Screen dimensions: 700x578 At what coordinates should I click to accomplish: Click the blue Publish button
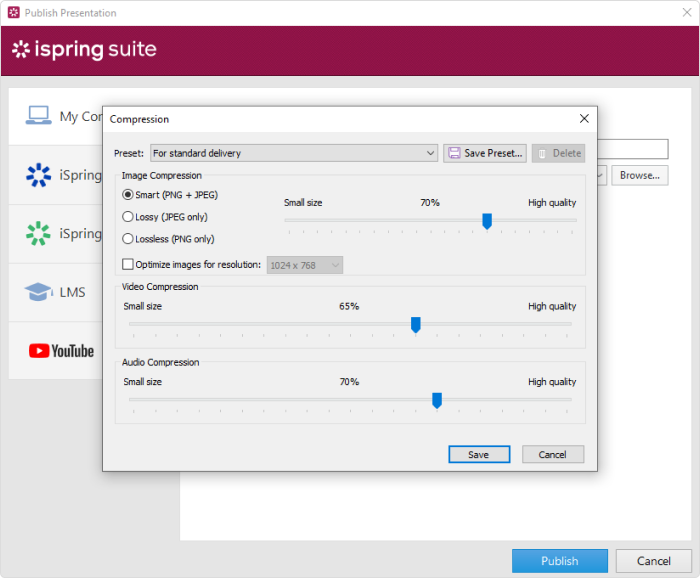click(x=560, y=561)
